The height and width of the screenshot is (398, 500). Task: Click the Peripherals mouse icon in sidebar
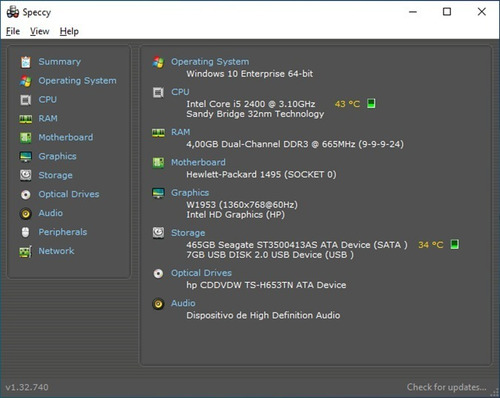point(26,232)
